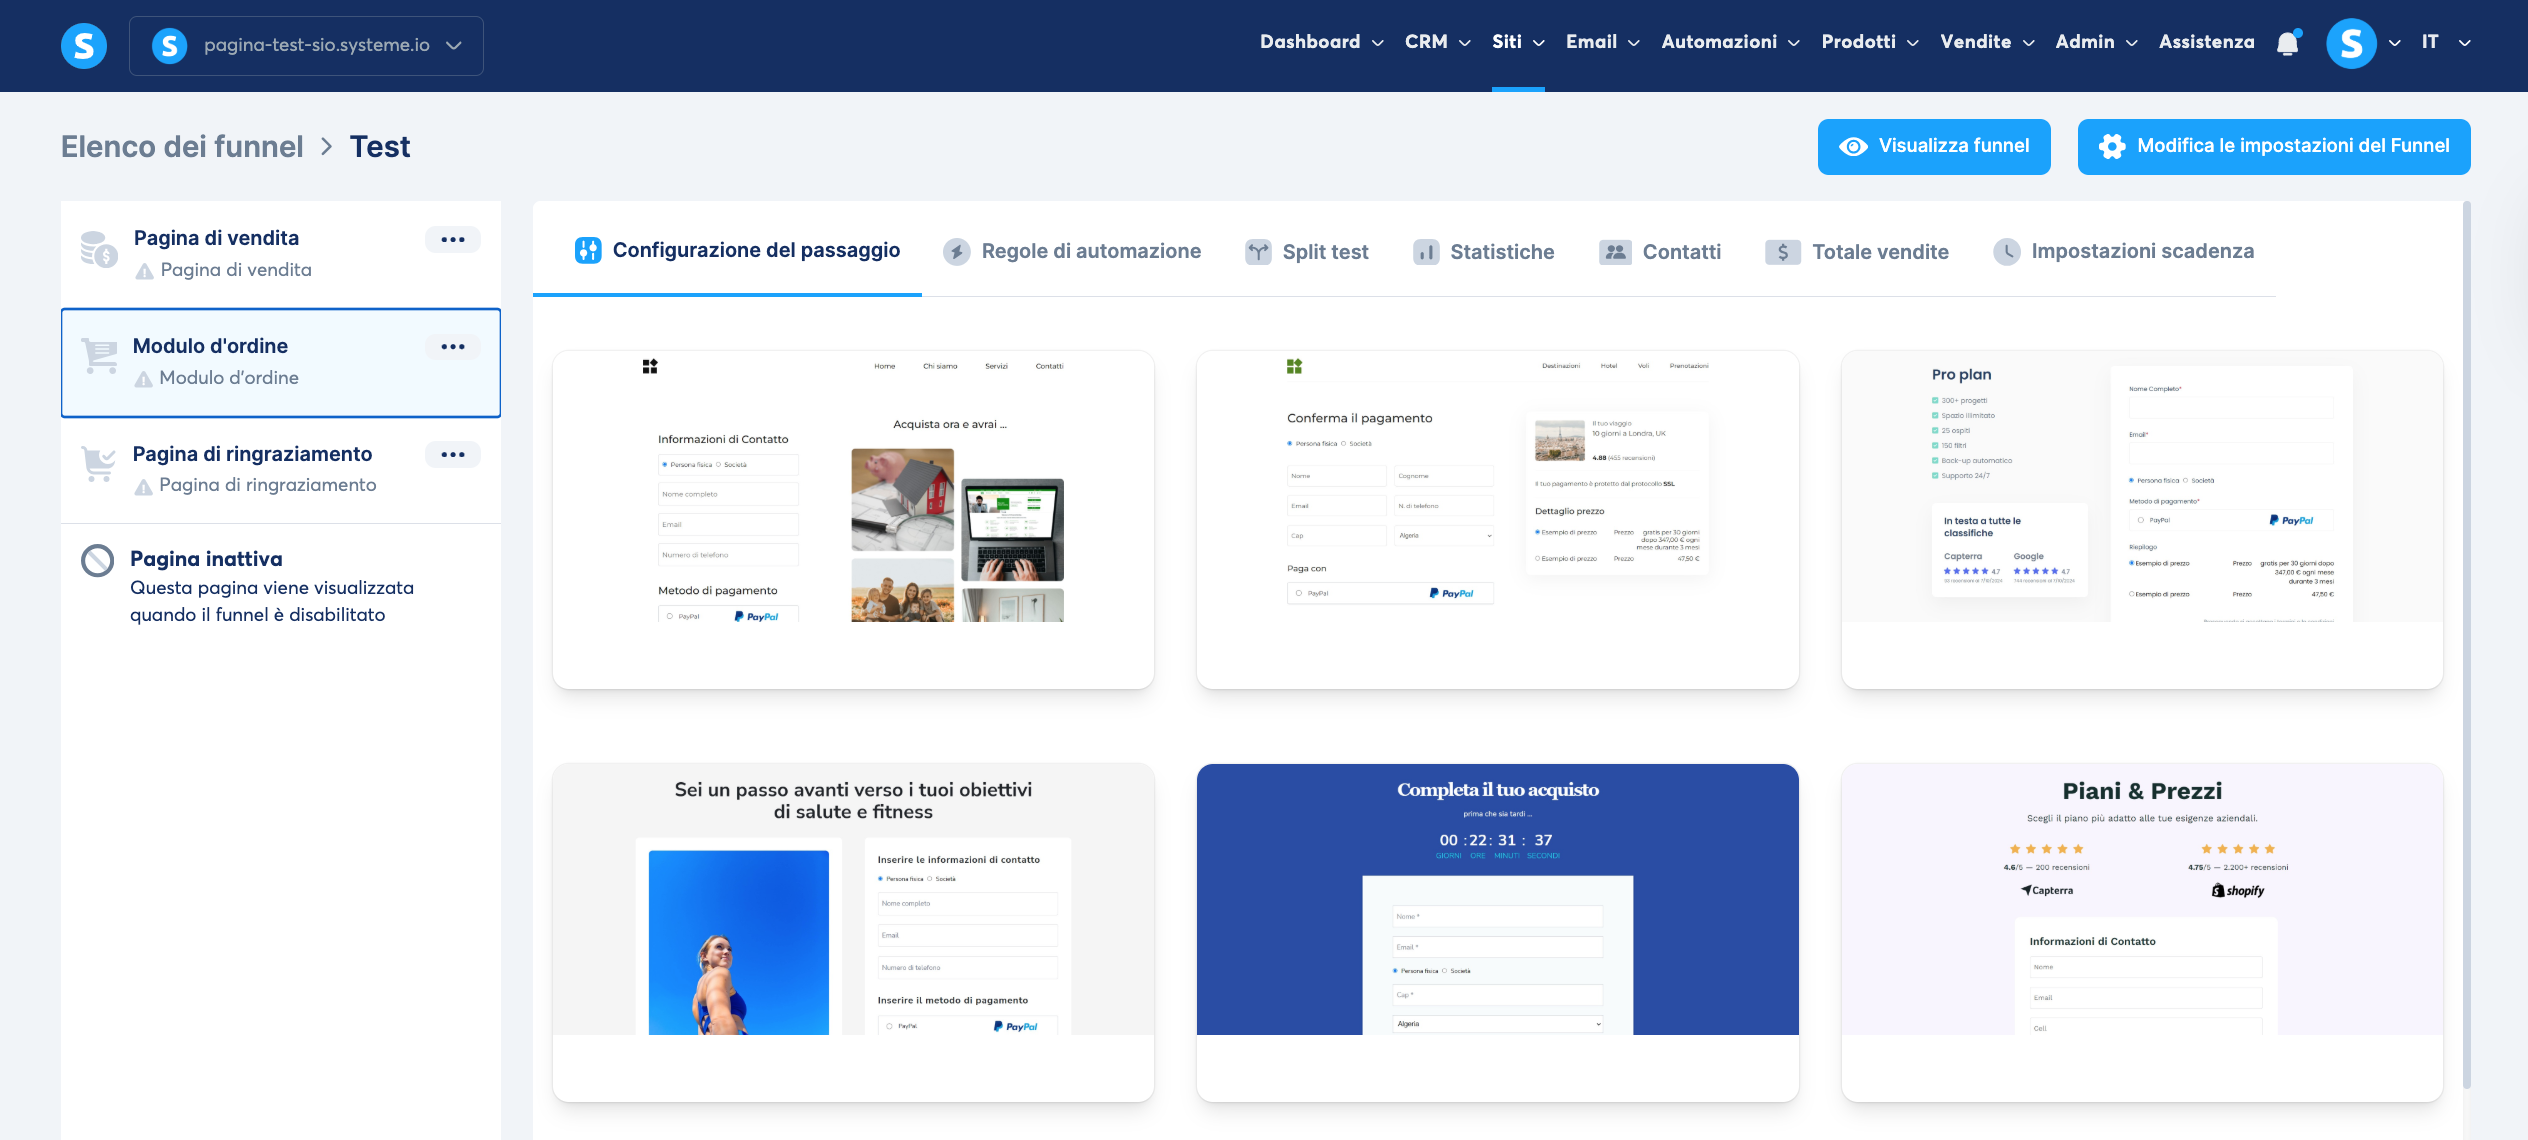Click the Pagina inattiva disabled-circle icon
This screenshot has width=2528, height=1140.
pos(98,560)
